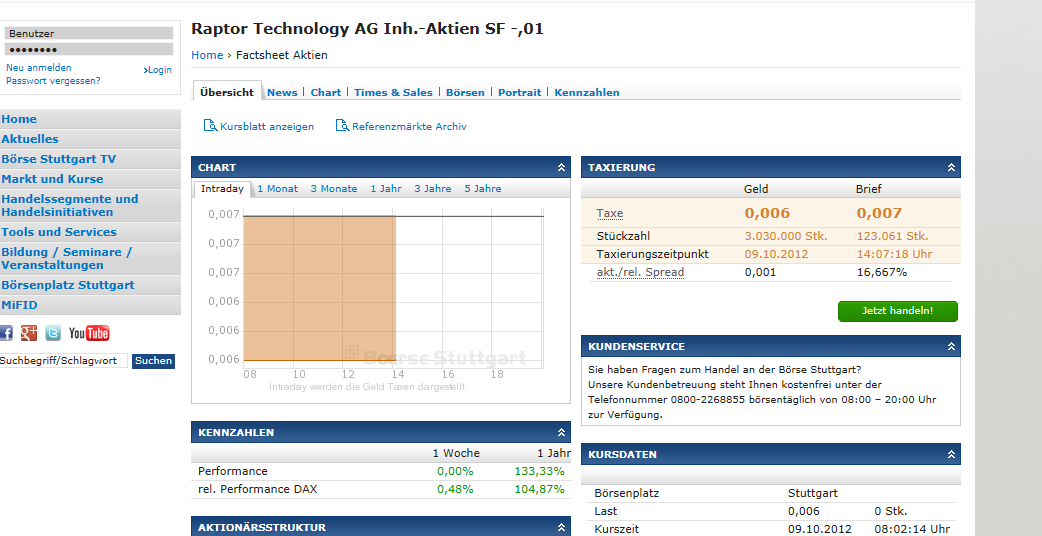Switch to the News tab
The height and width of the screenshot is (536, 1042).
click(282, 92)
